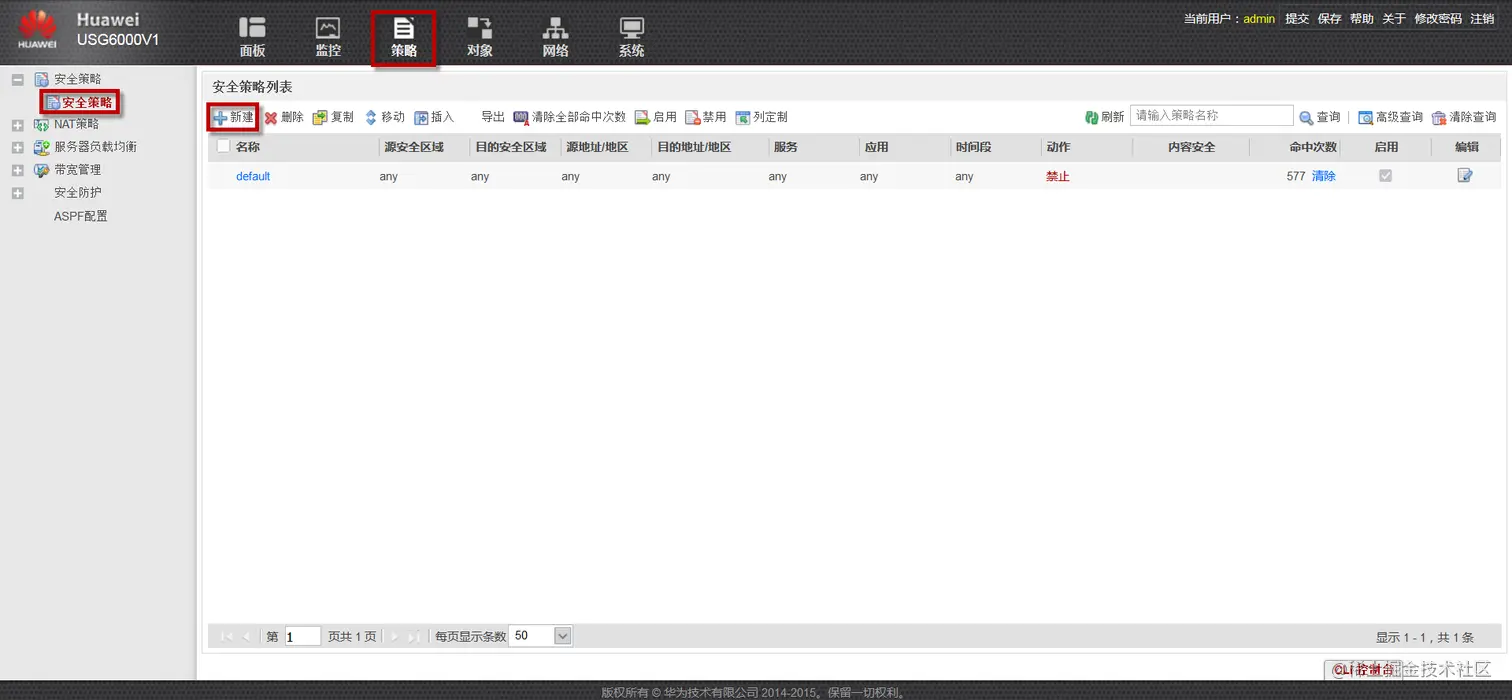1512x700 pixels.
Task: Click the Huawei logo
Action: pos(38,29)
